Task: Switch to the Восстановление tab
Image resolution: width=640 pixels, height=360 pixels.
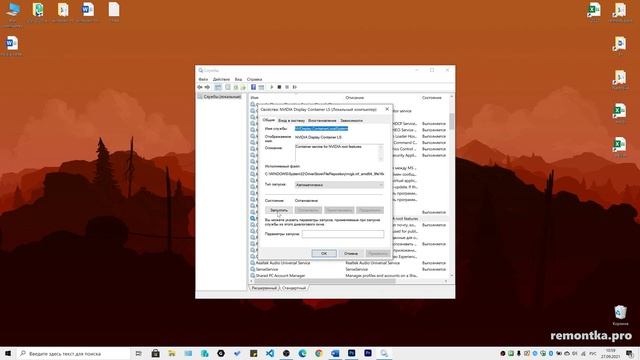Action: point(322,121)
